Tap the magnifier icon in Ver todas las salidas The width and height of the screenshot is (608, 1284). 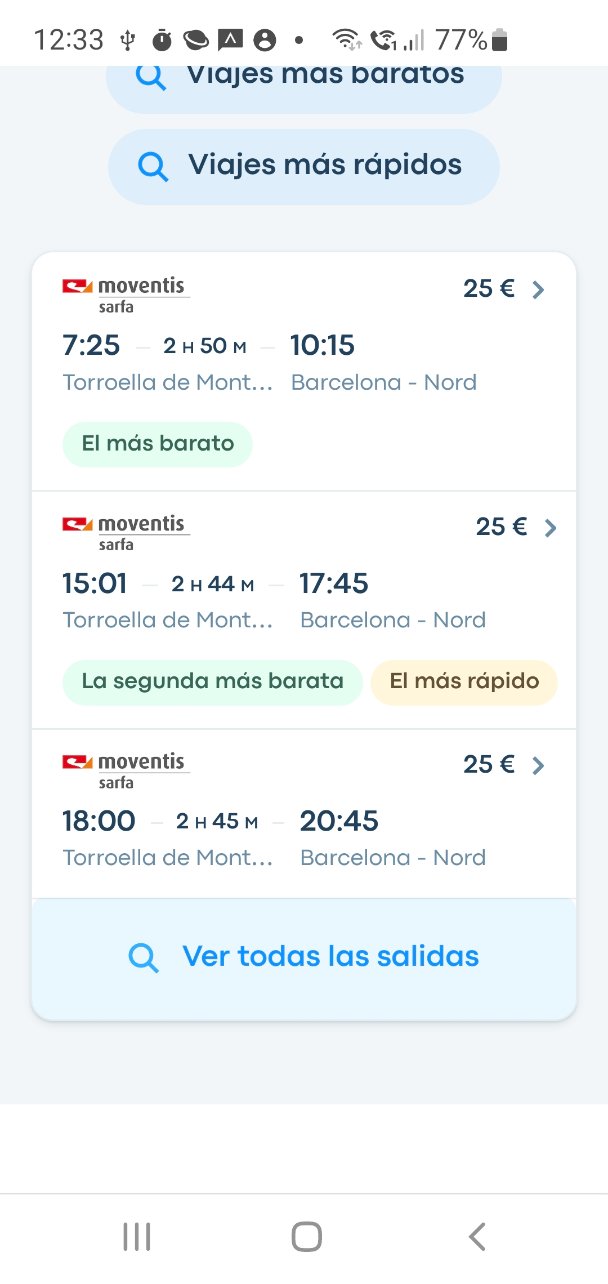(143, 958)
